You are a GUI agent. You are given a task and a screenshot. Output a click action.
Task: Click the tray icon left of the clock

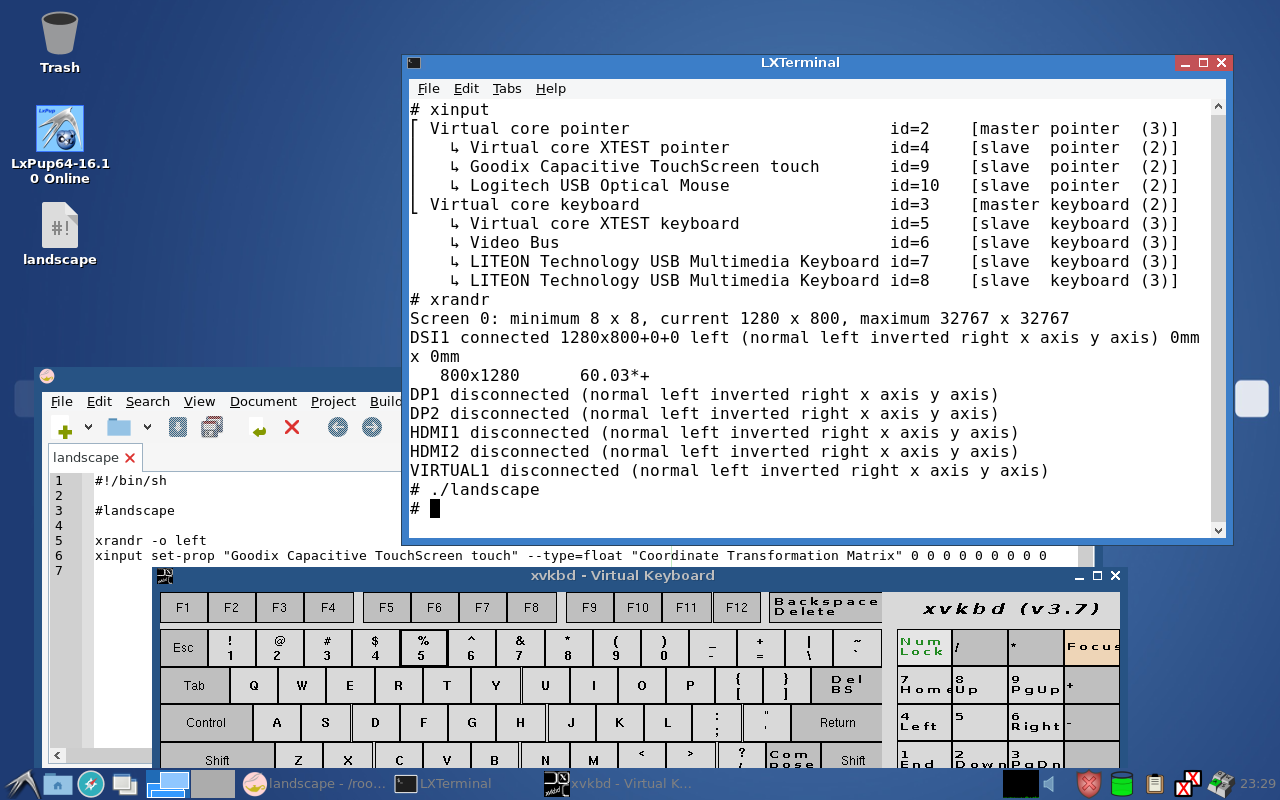click(1221, 784)
